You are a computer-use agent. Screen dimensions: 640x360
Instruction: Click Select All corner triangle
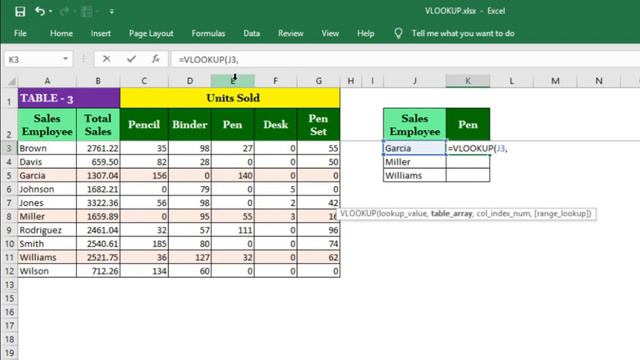pyautogui.click(x=11, y=81)
